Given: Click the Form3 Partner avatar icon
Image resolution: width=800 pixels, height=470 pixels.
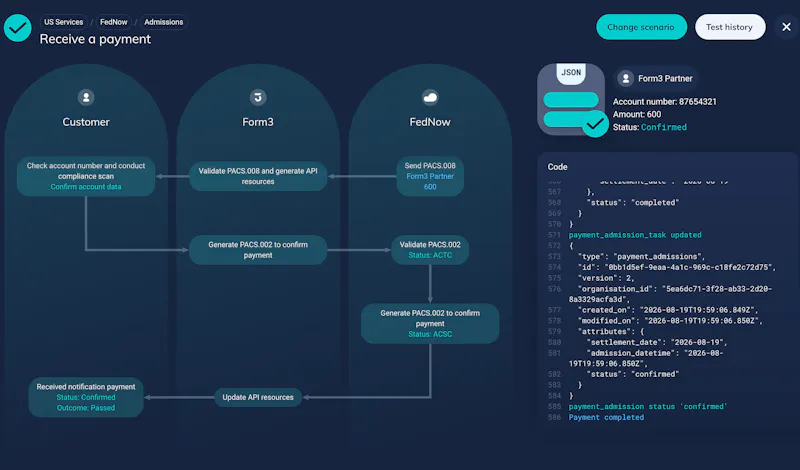Looking at the screenshot, I should [x=626, y=79].
